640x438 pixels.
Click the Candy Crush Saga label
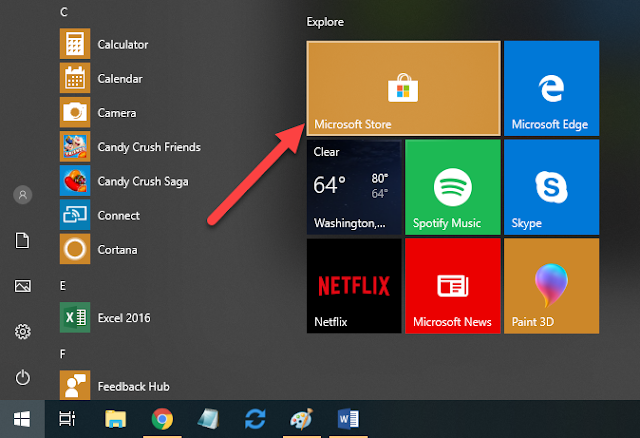click(143, 182)
